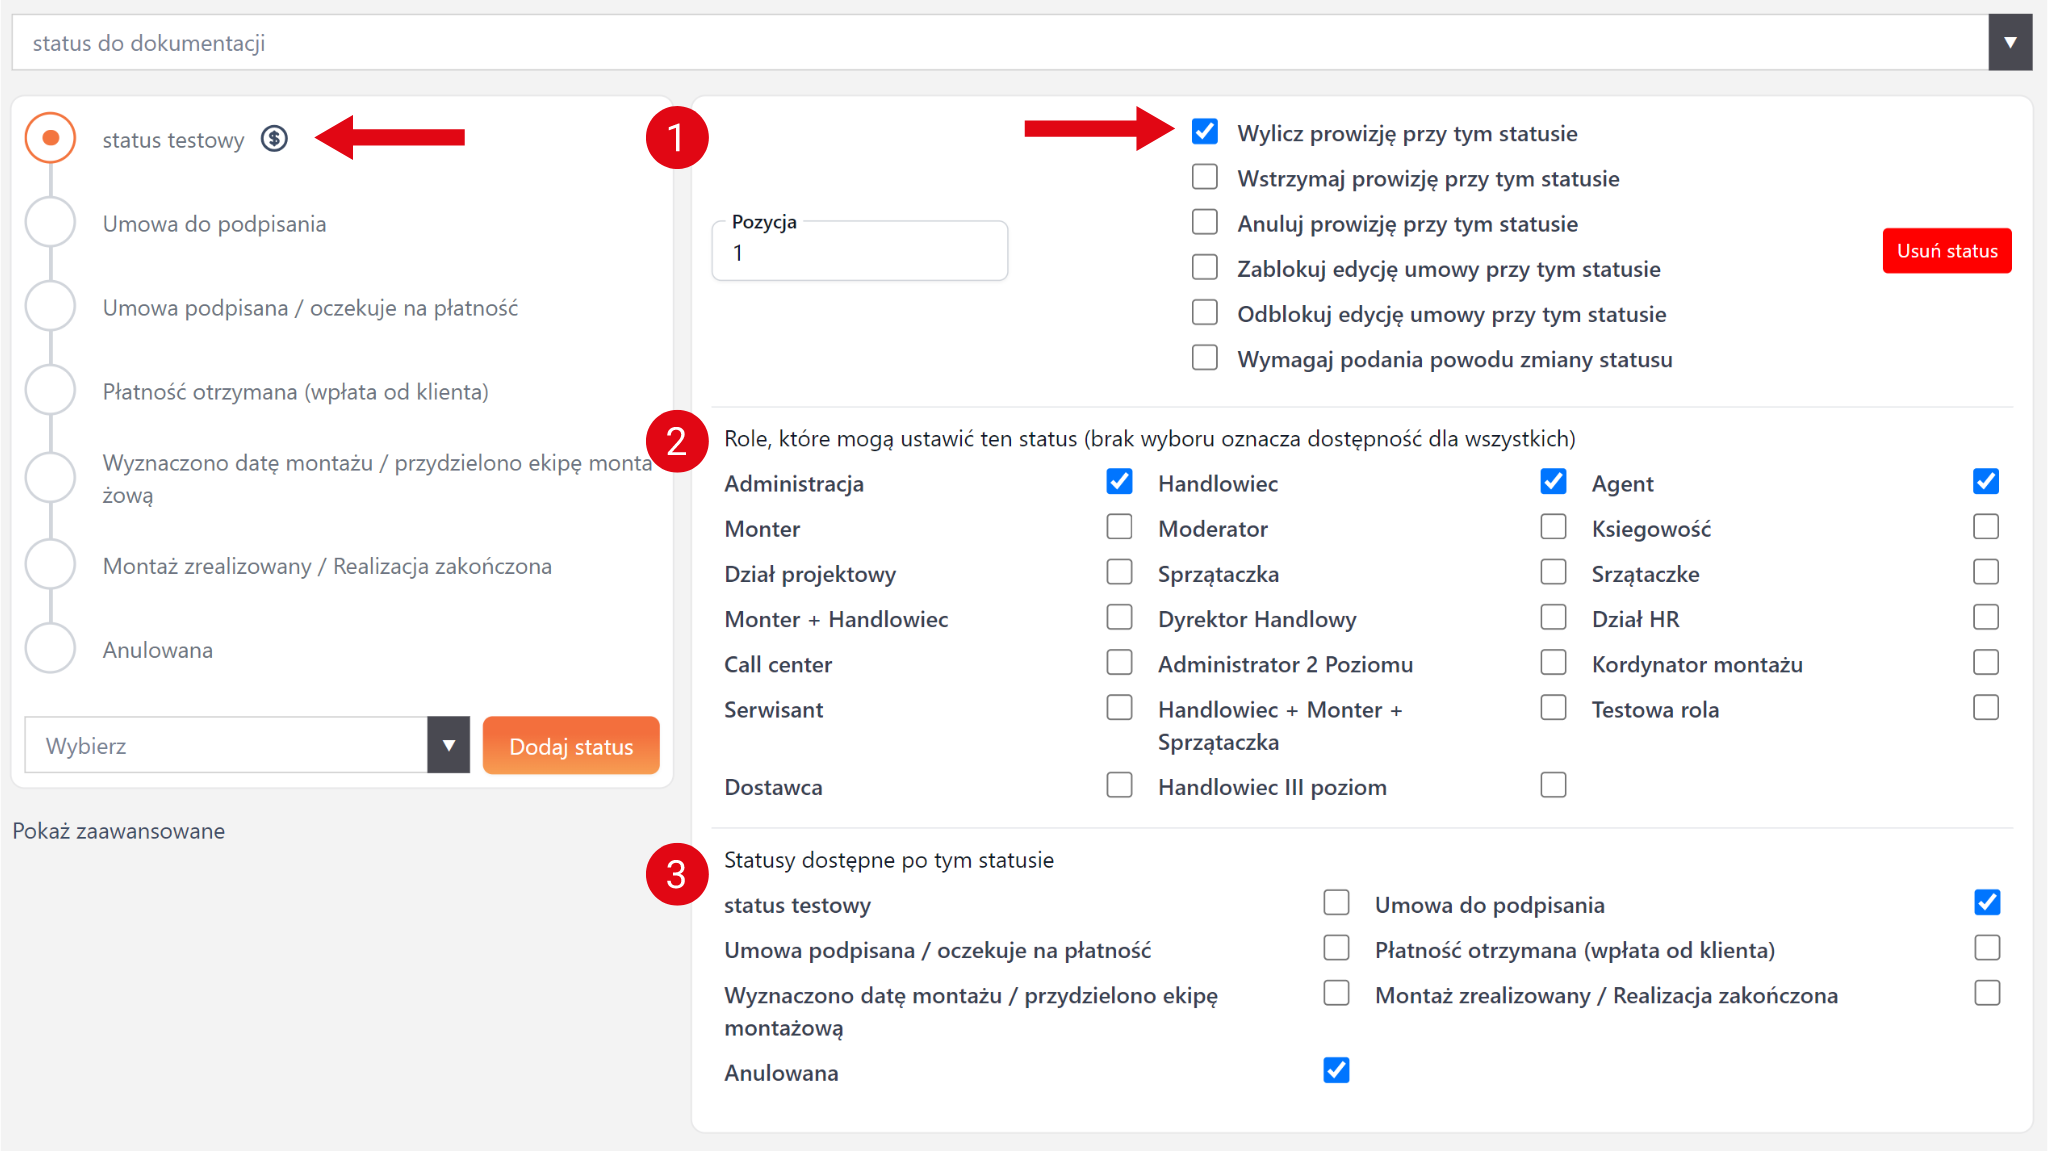This screenshot has width=2048, height=1151.
Task: Click the red Usuń status button
Action: click(x=1946, y=251)
